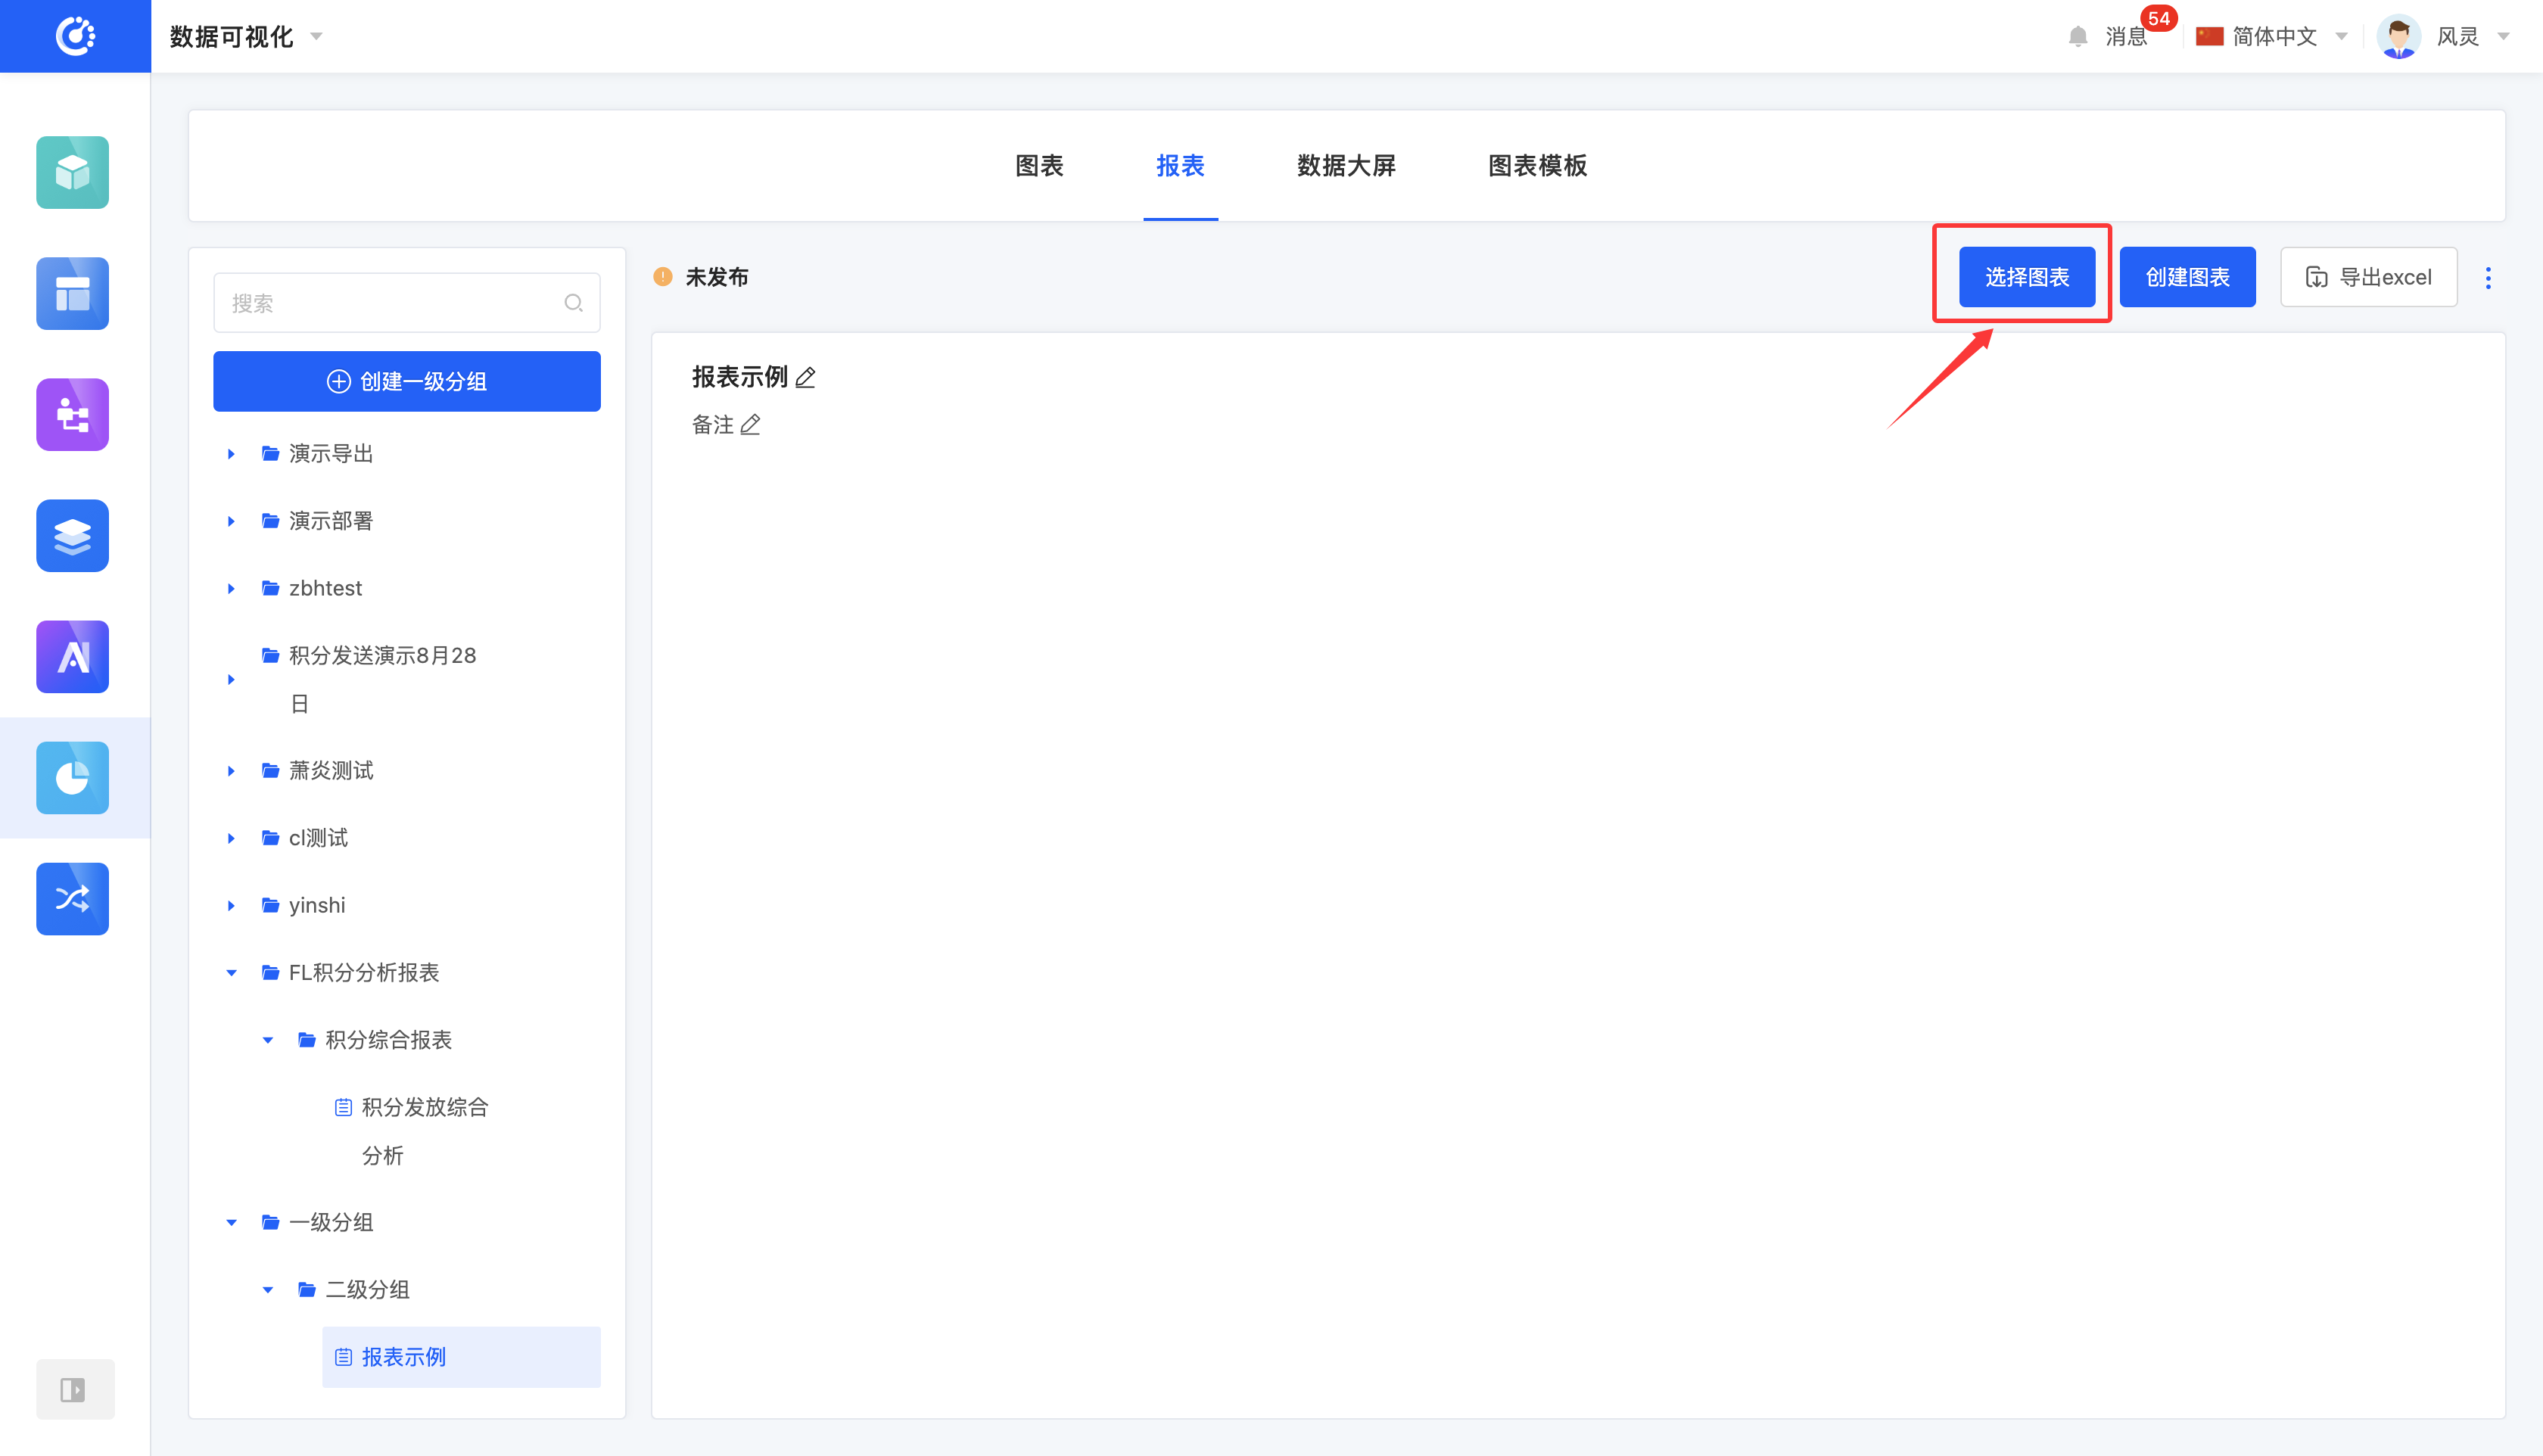Click the 选择图表 button
2543x1456 pixels.
(2026, 277)
